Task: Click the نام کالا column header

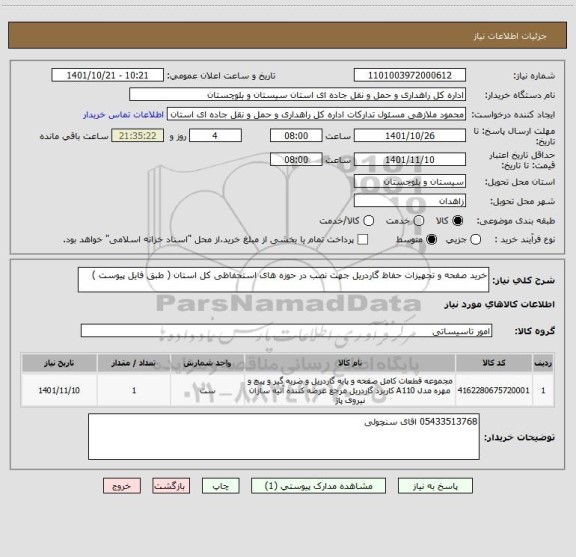Action: [350, 363]
